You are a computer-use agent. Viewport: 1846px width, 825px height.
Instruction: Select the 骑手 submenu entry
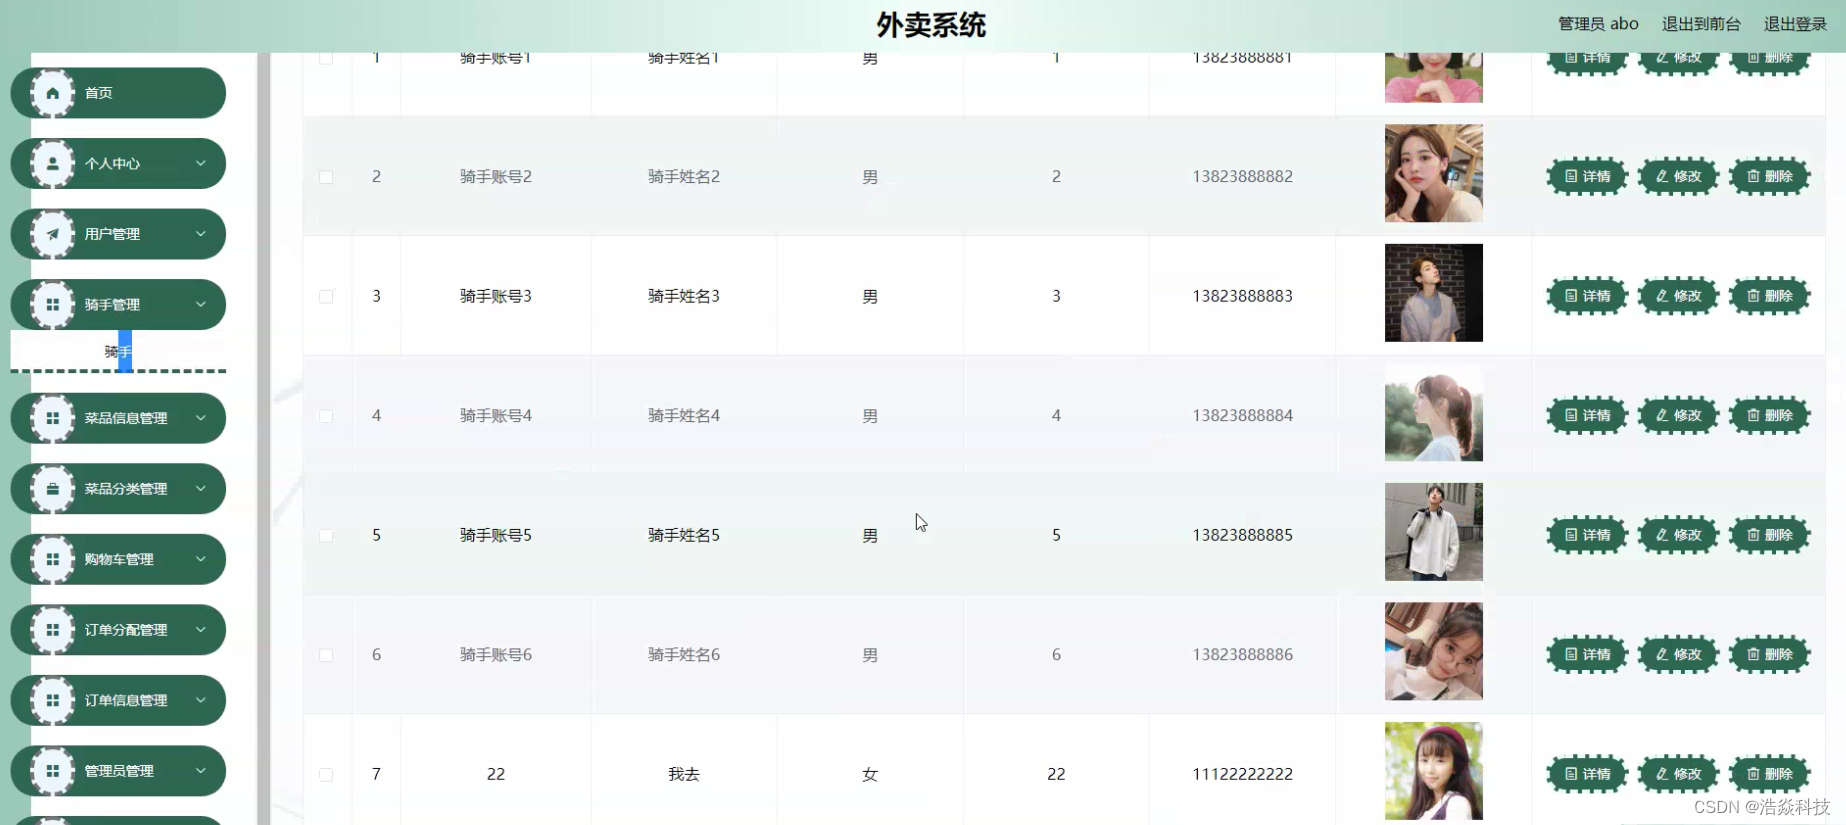click(118, 352)
